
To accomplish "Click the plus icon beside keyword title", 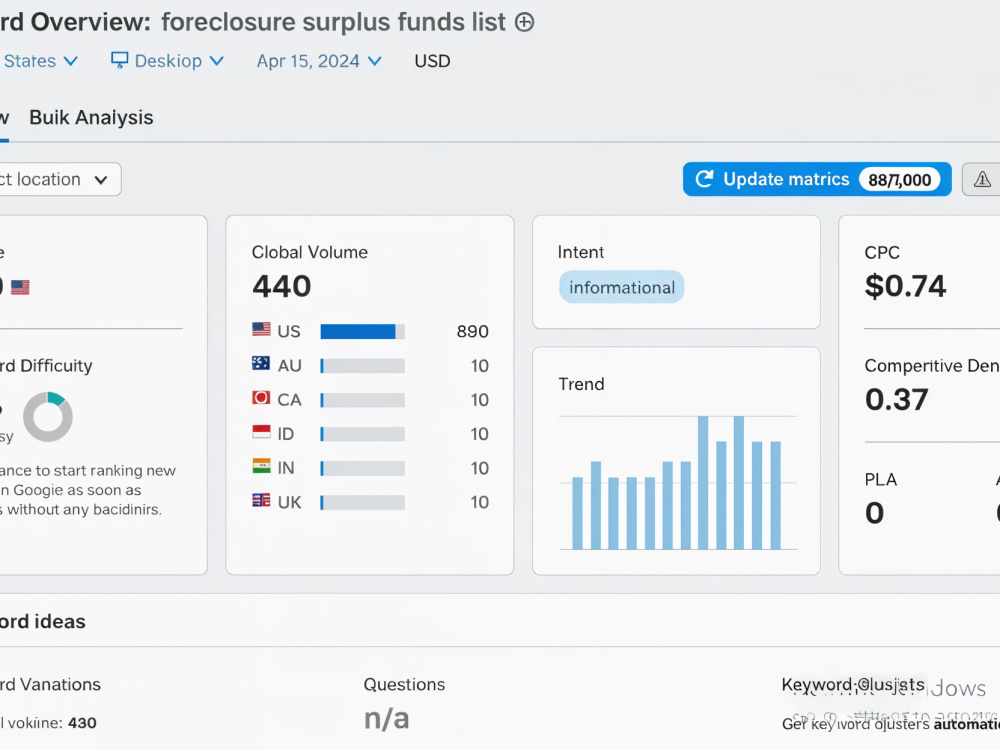I will [524, 22].
